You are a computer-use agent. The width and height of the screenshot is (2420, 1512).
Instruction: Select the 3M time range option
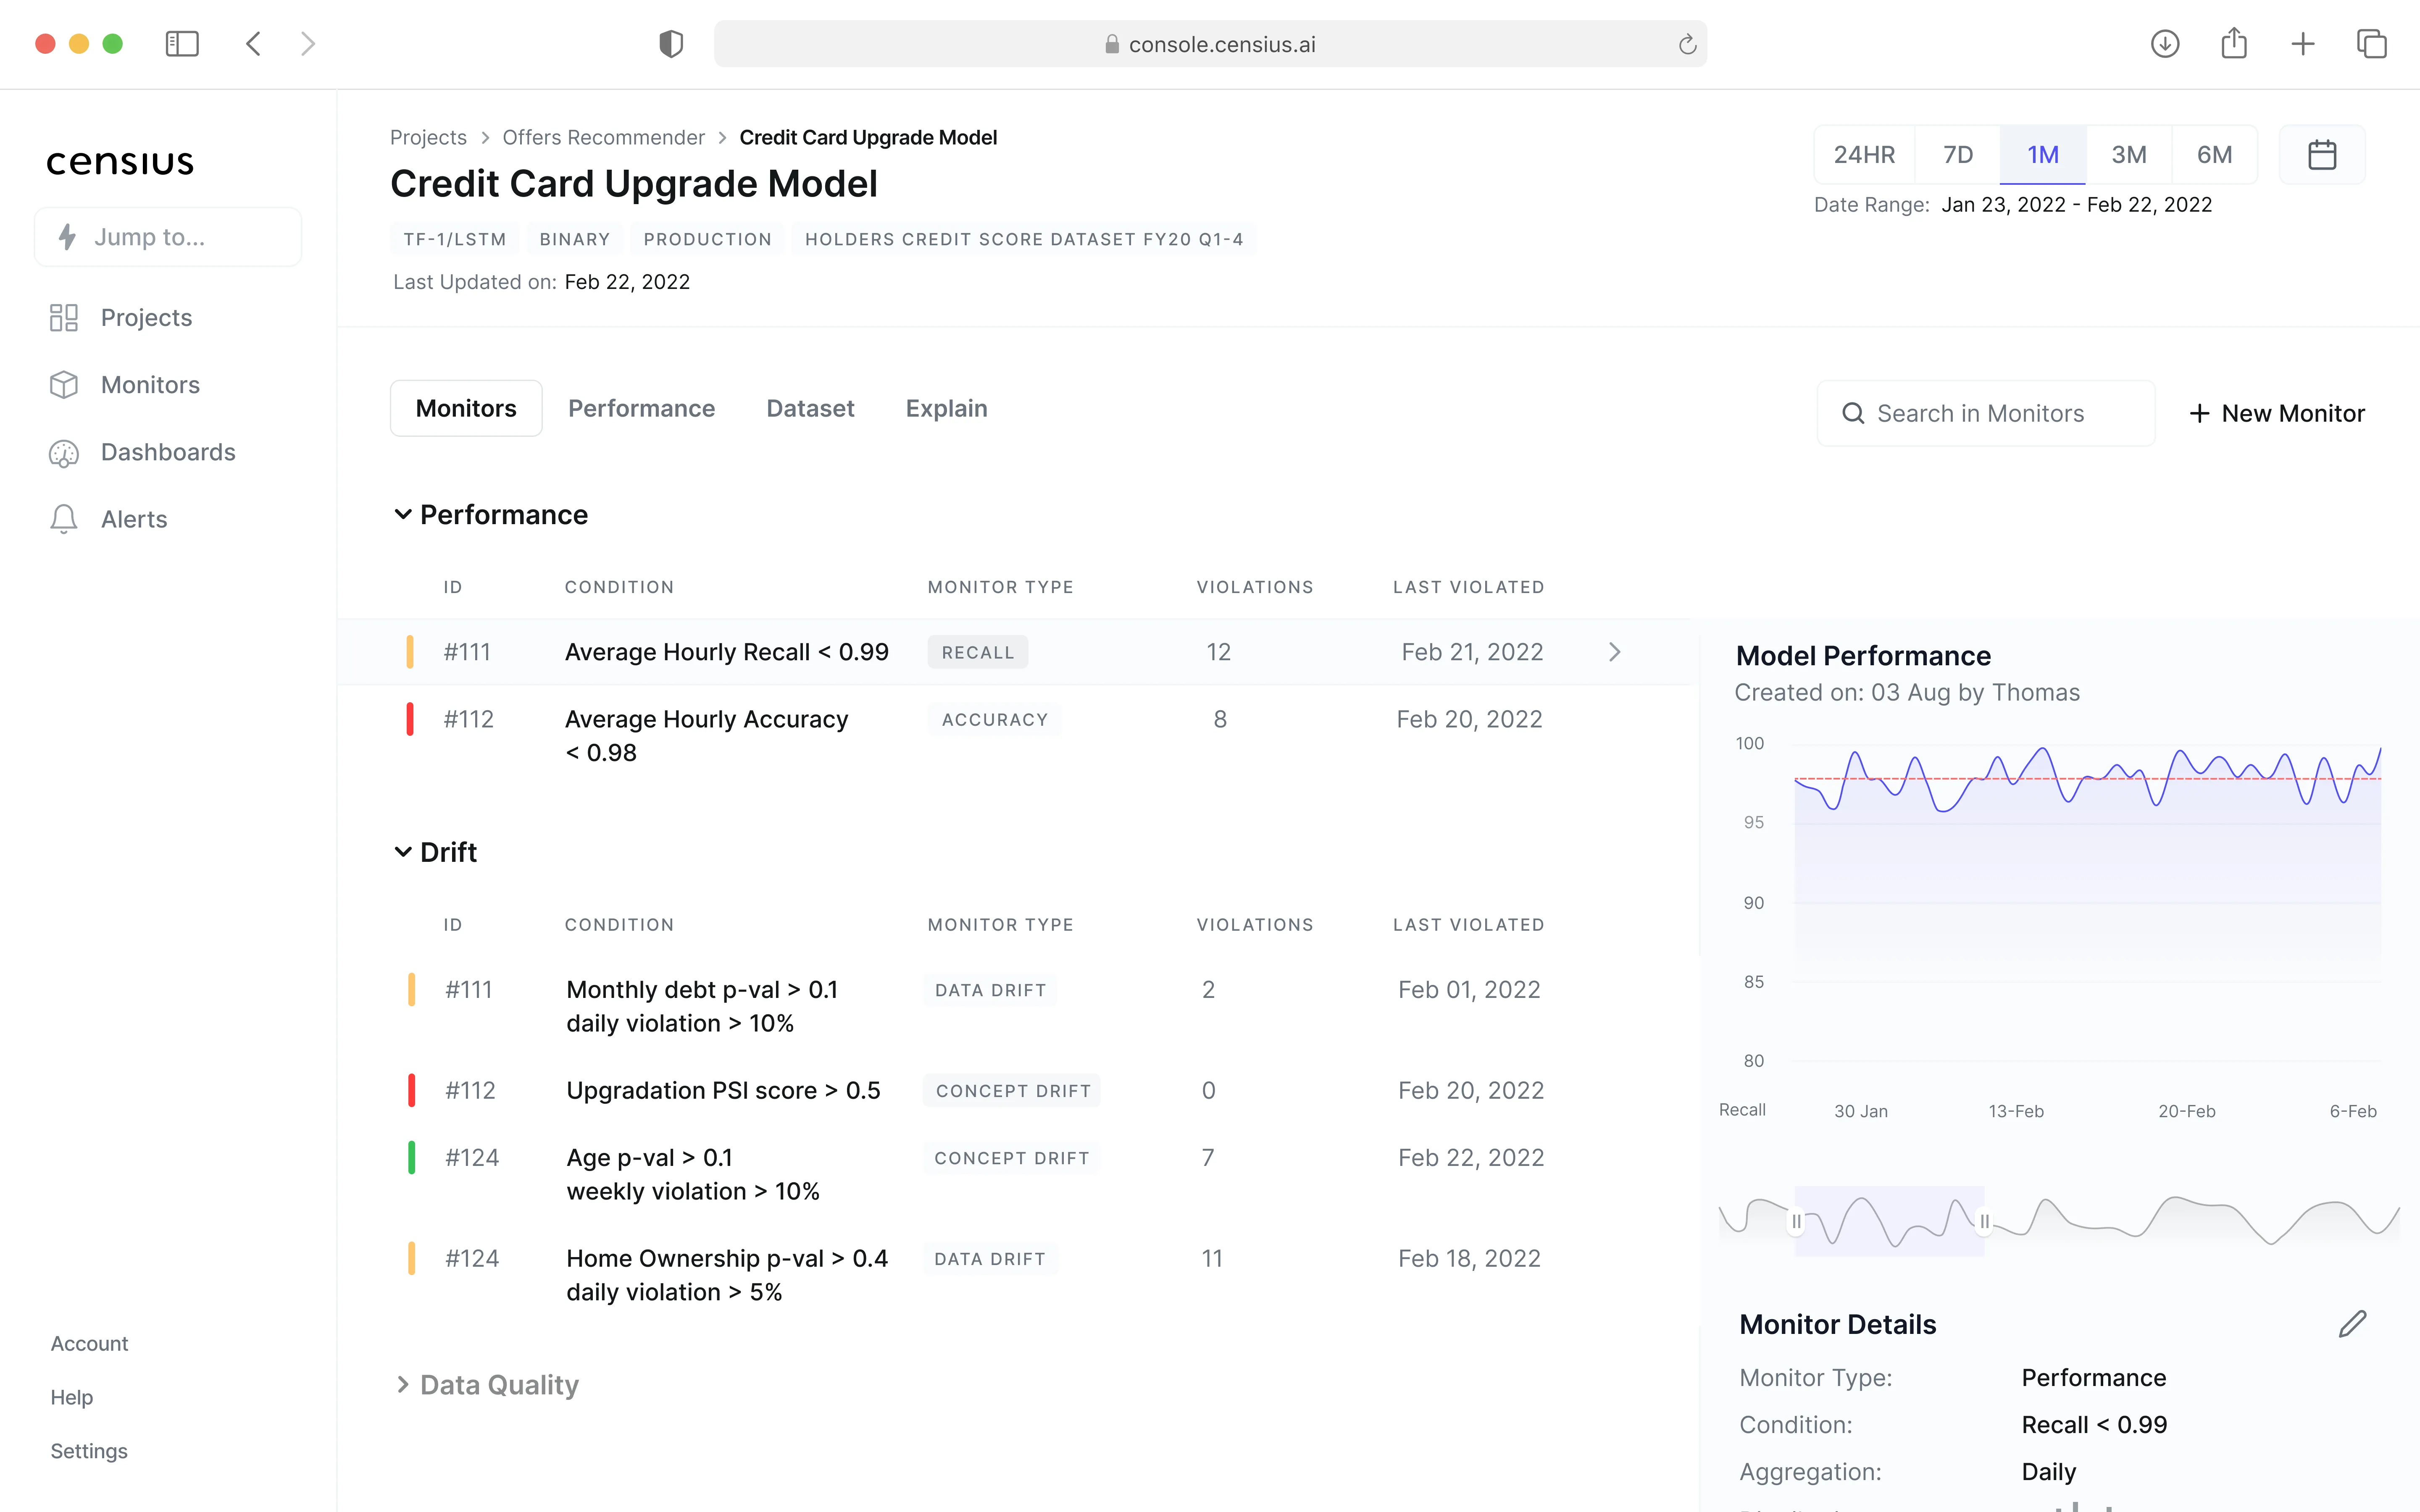(x=2128, y=155)
